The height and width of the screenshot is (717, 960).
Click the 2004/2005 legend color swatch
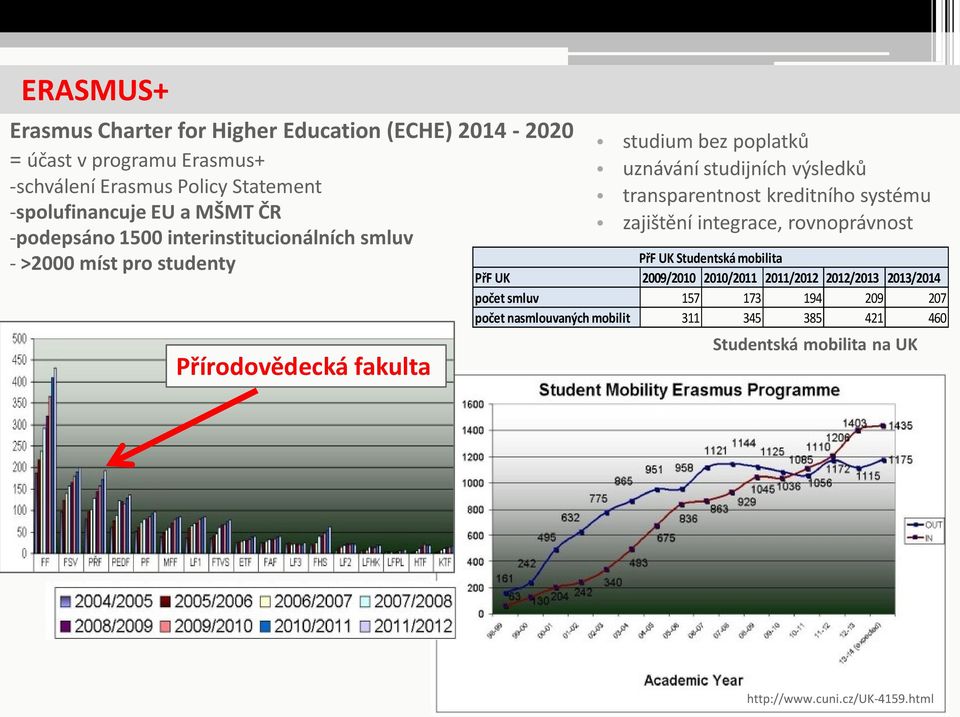coord(66,602)
